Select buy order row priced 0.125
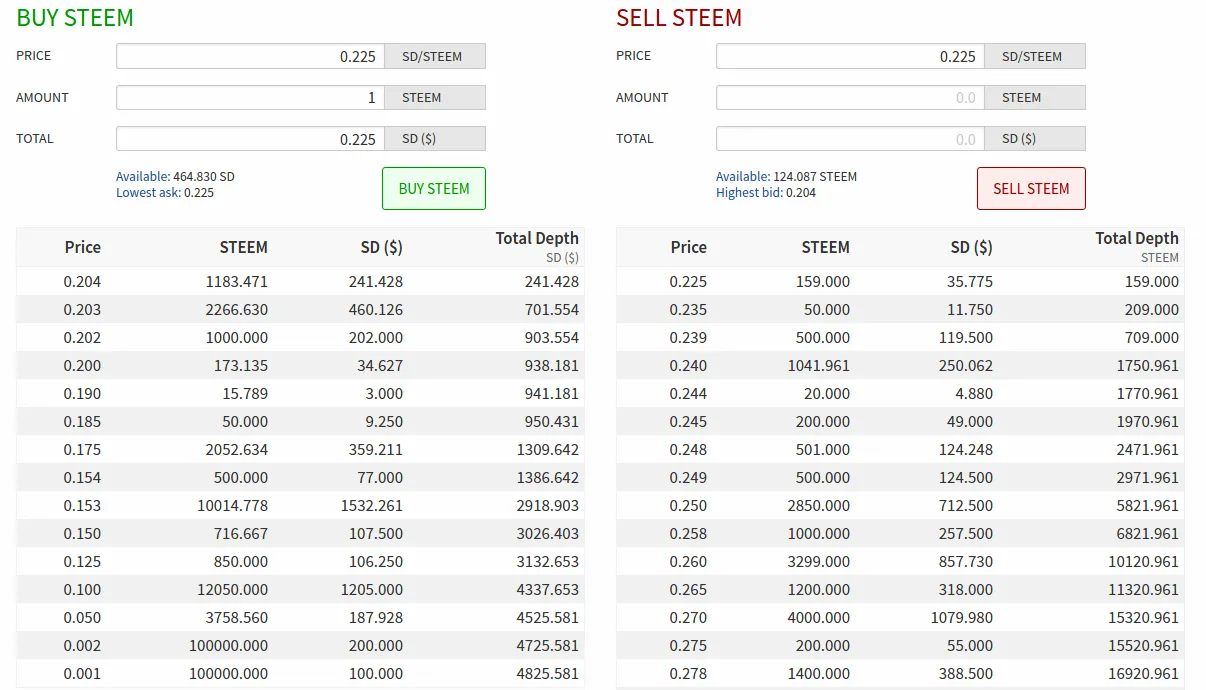 (301, 562)
